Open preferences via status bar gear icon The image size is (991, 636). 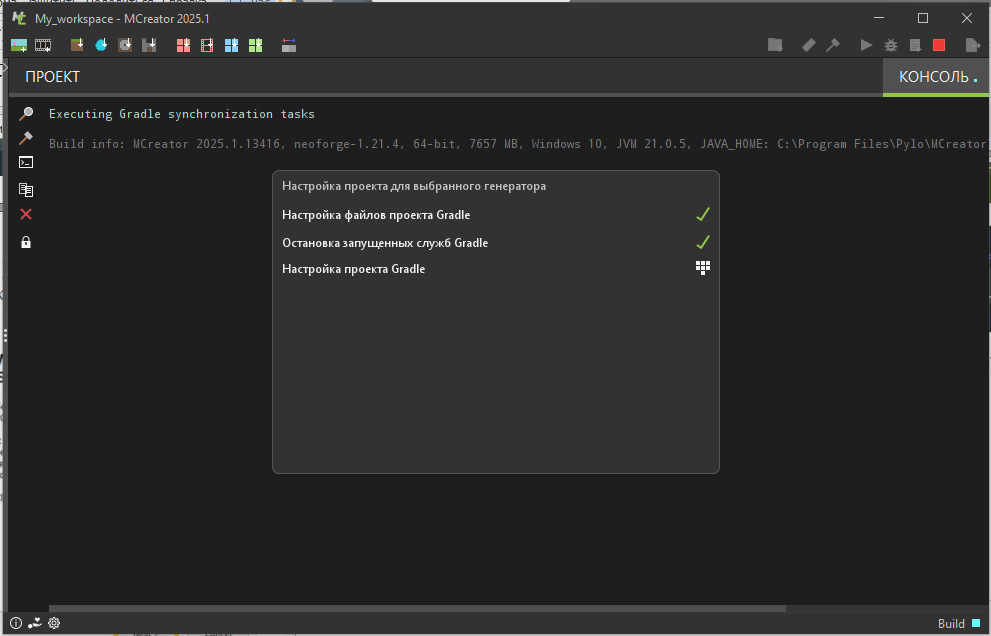point(54,623)
